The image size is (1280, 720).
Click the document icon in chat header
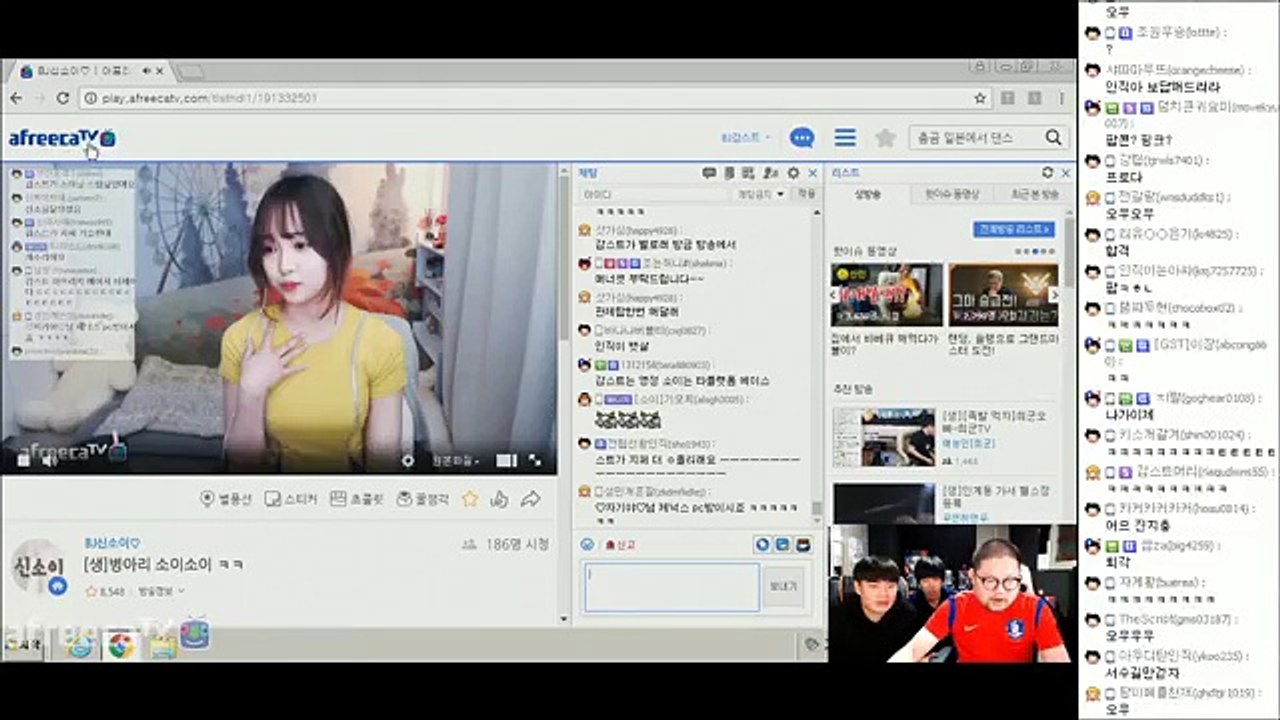click(x=731, y=173)
